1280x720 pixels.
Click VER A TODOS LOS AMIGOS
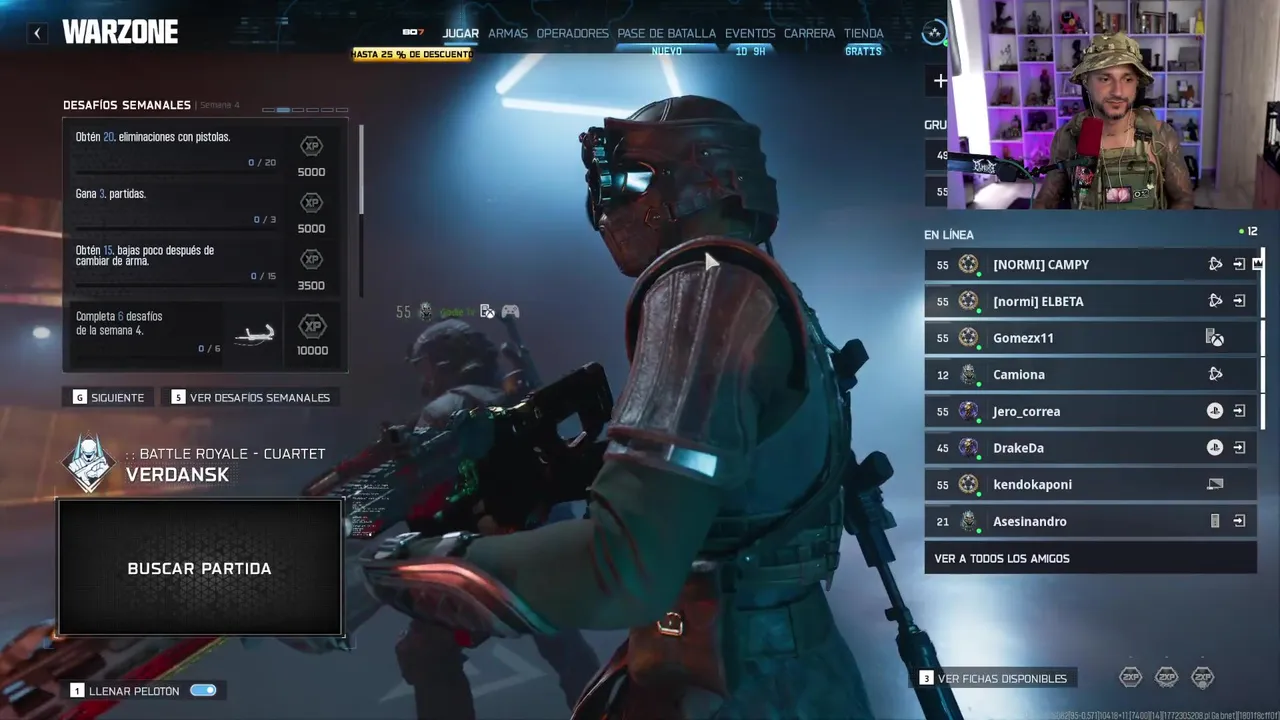[1090, 558]
